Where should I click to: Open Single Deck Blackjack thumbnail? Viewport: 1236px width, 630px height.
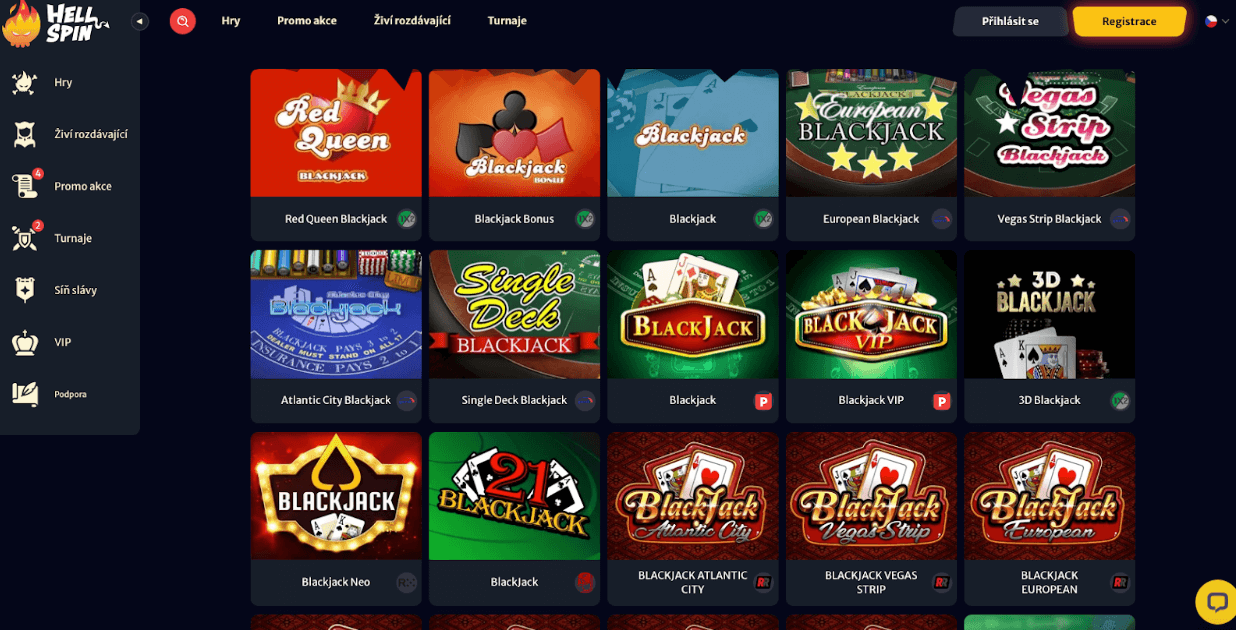pos(514,314)
